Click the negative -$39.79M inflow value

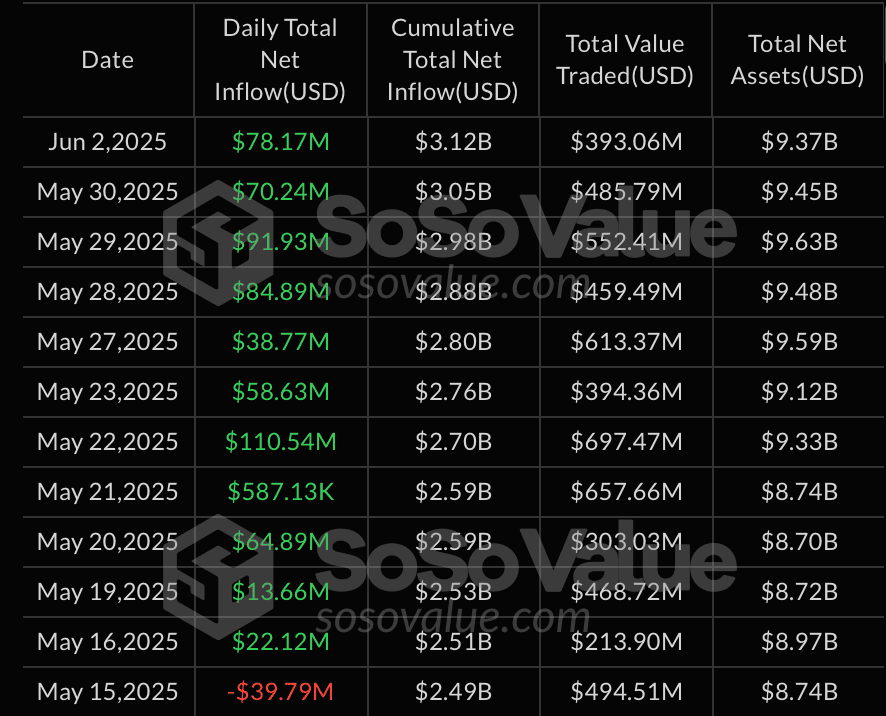280,692
